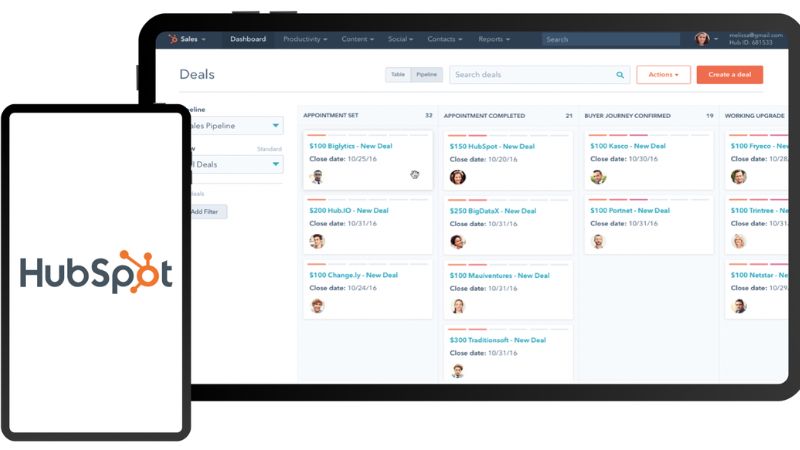Screen dimensions: 800x450
Task: Click owner avatar on Kasco deal card
Action: pos(598,177)
